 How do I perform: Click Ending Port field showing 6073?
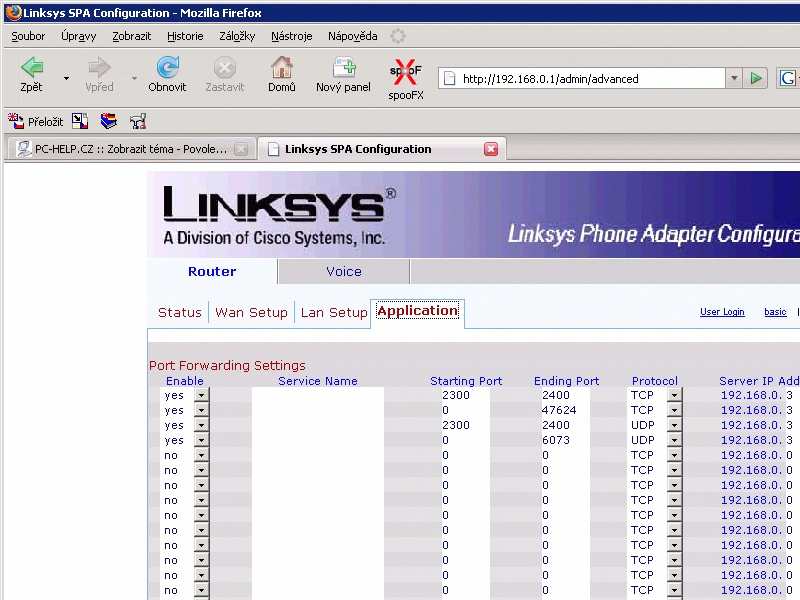click(565, 440)
